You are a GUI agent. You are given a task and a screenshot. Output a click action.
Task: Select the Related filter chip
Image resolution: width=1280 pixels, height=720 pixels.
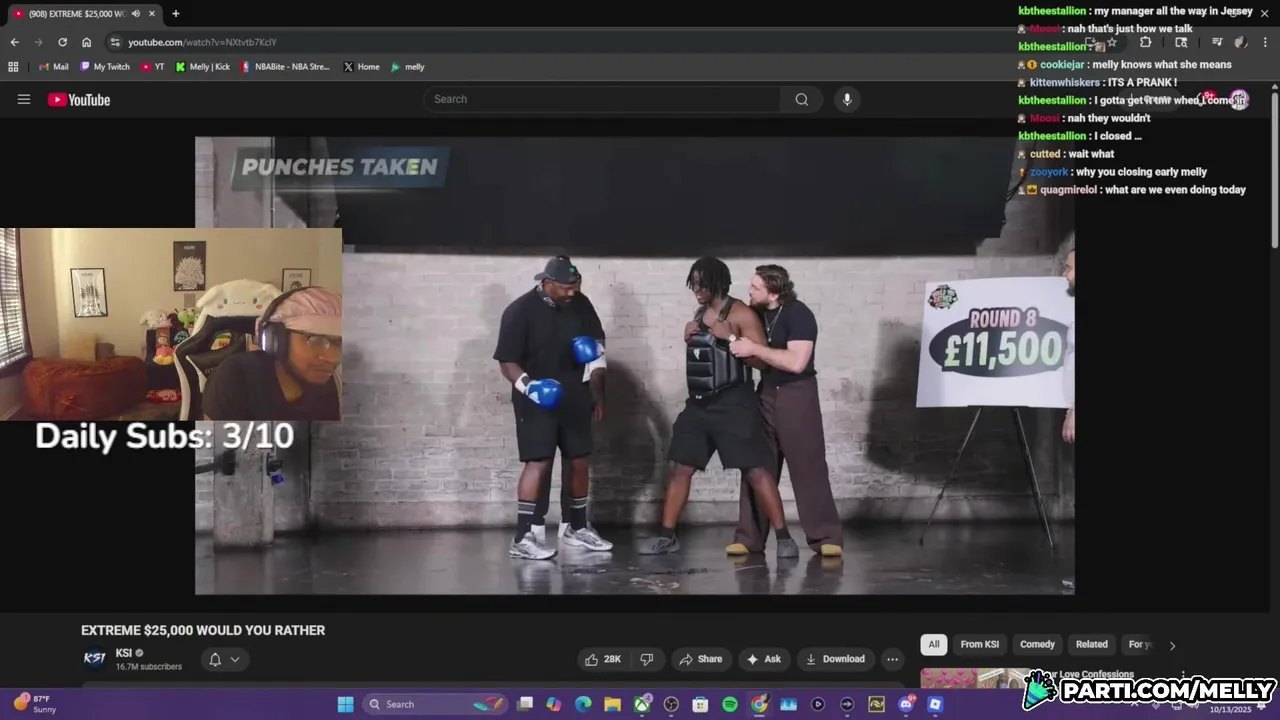click(x=1091, y=644)
